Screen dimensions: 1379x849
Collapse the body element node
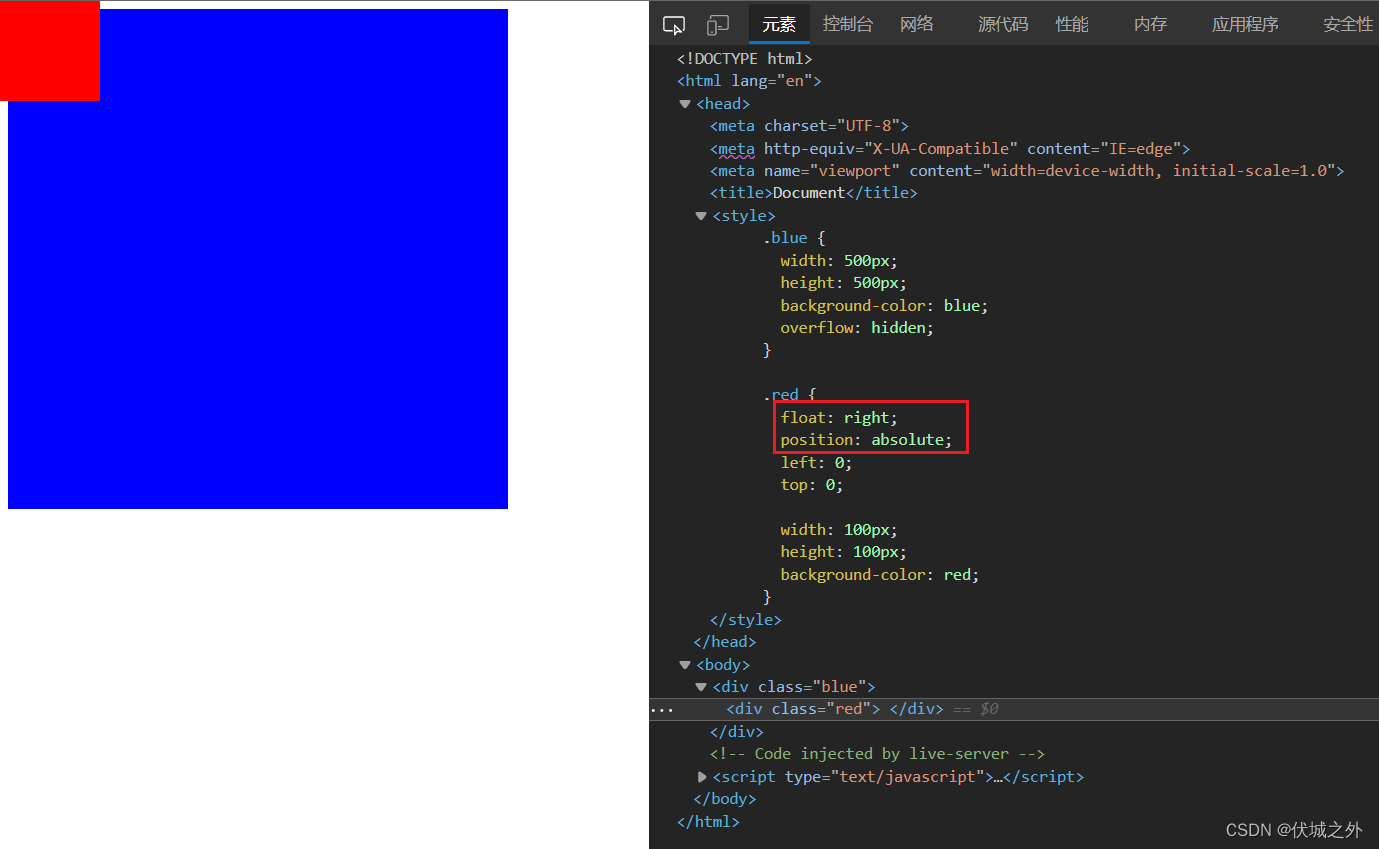coord(685,665)
